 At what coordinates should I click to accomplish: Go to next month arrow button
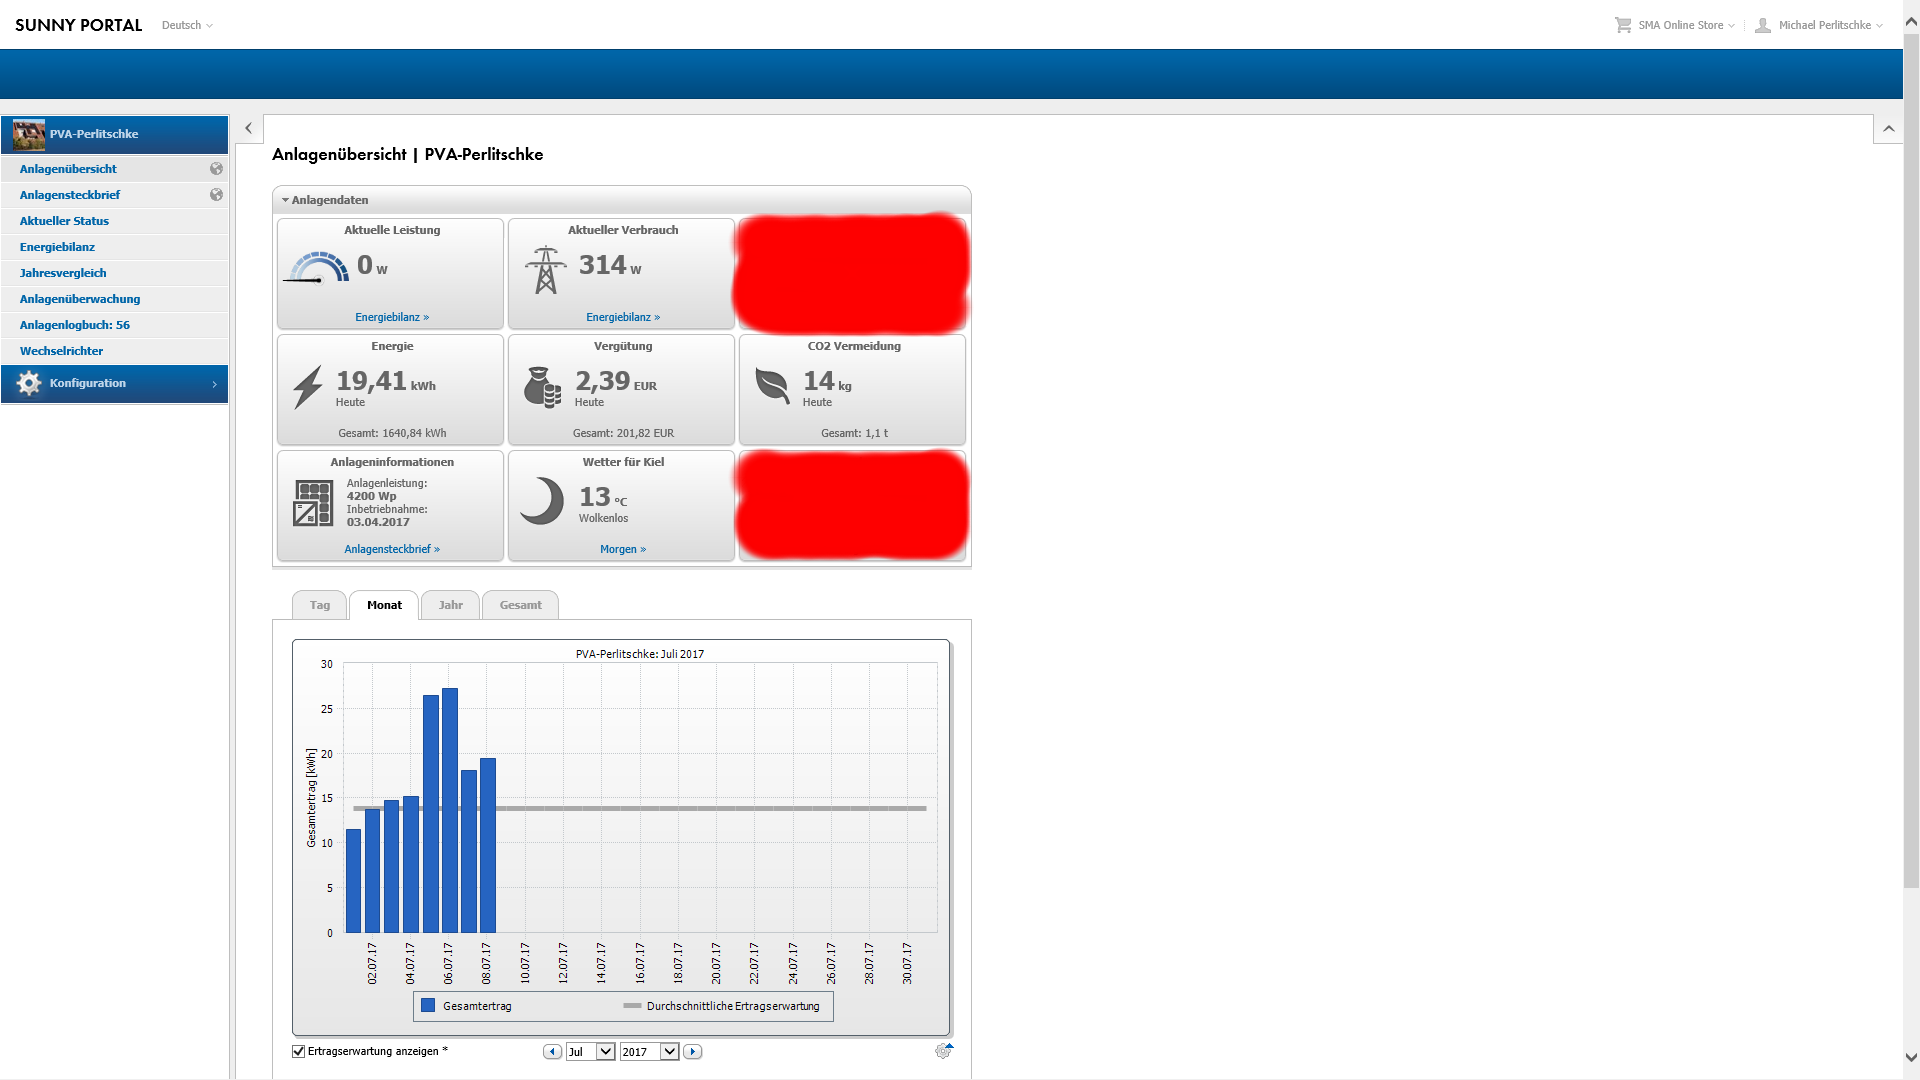[692, 1052]
